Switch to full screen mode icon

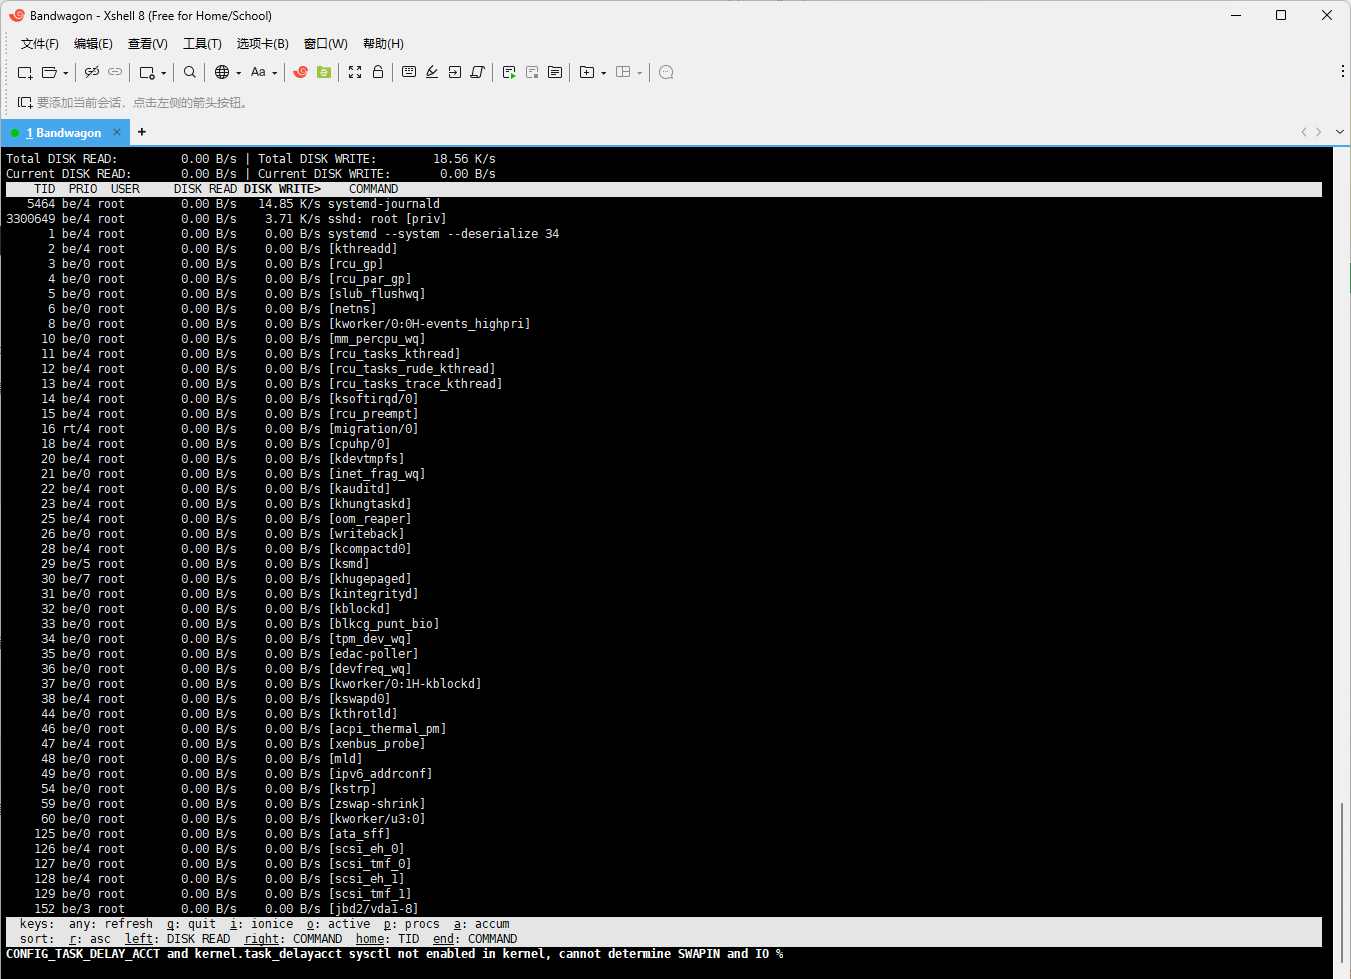tap(355, 72)
